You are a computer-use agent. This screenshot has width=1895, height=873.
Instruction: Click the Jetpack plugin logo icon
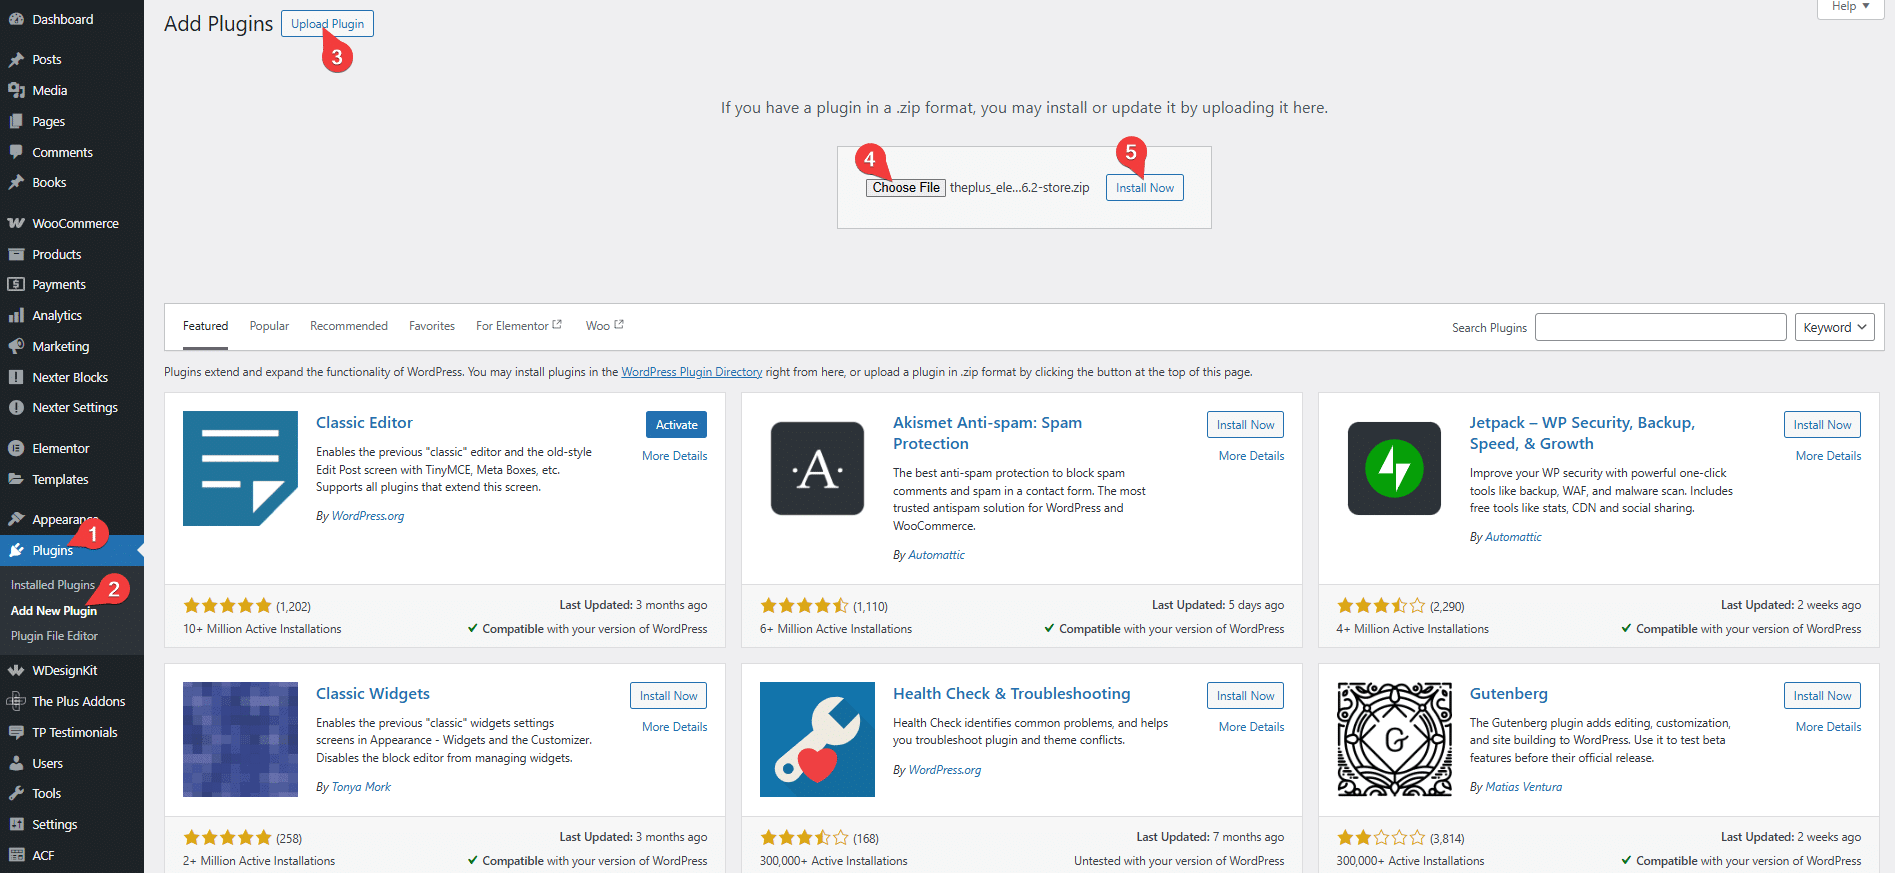coord(1394,468)
